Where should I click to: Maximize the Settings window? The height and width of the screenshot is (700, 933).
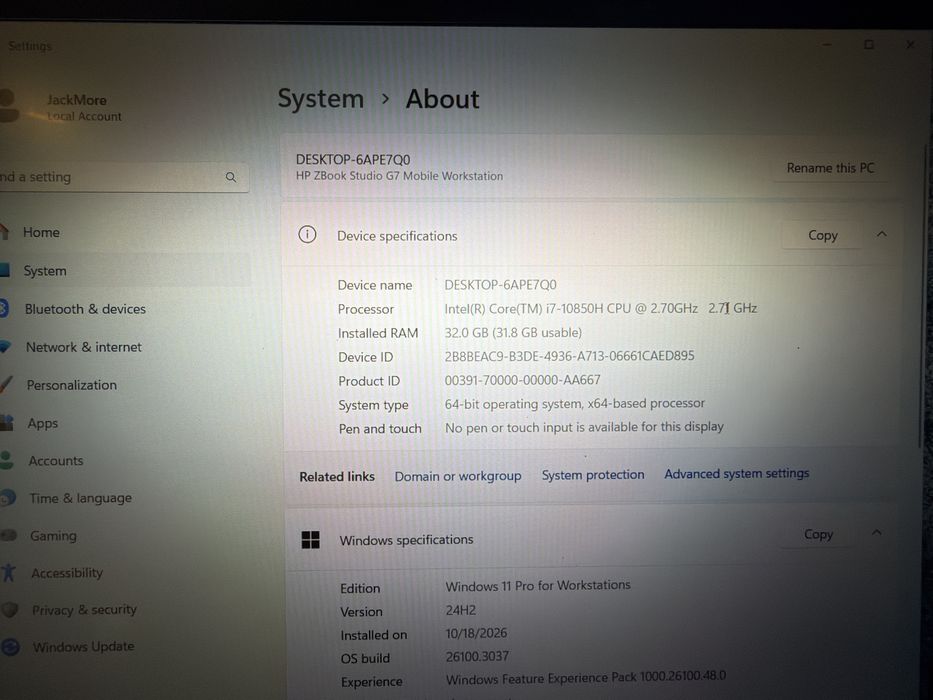click(869, 45)
